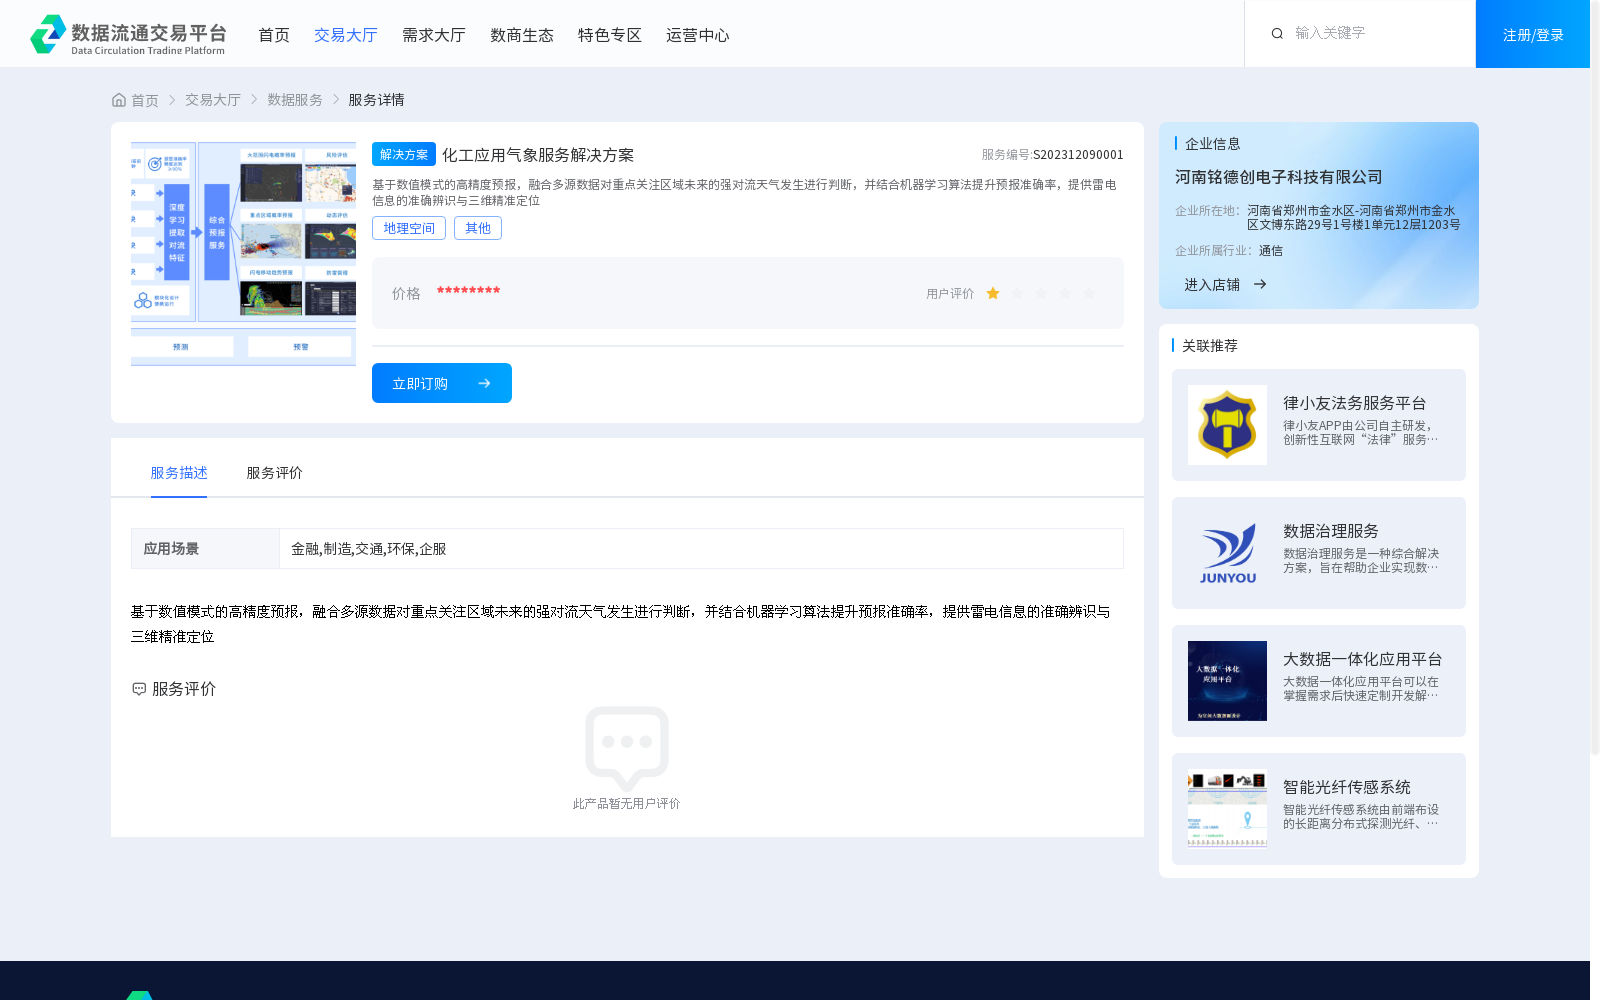
Task: Click the search magnifier icon
Action: click(1277, 34)
